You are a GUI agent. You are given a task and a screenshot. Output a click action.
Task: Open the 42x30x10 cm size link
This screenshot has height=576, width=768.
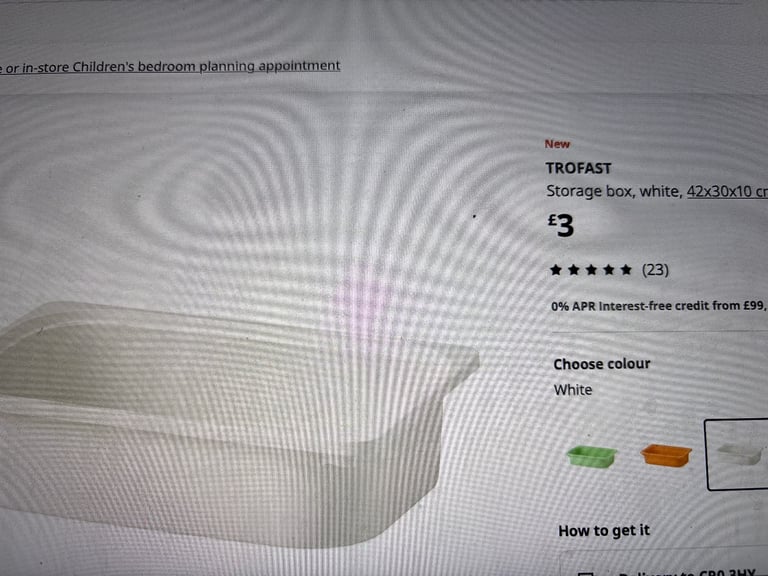click(727, 191)
